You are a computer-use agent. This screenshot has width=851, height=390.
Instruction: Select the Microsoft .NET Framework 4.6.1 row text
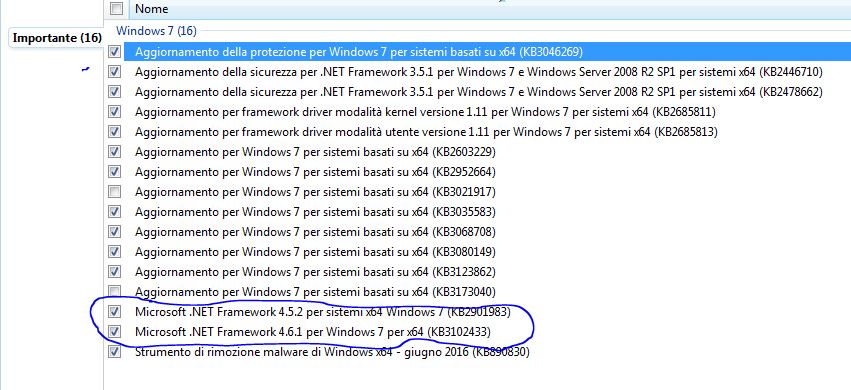313,331
